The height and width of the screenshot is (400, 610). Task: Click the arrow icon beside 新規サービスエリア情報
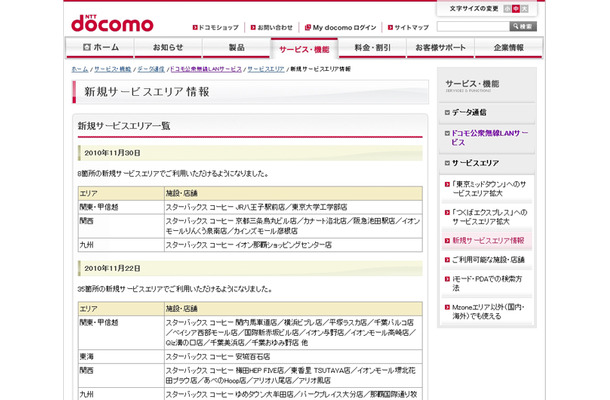[447, 241]
